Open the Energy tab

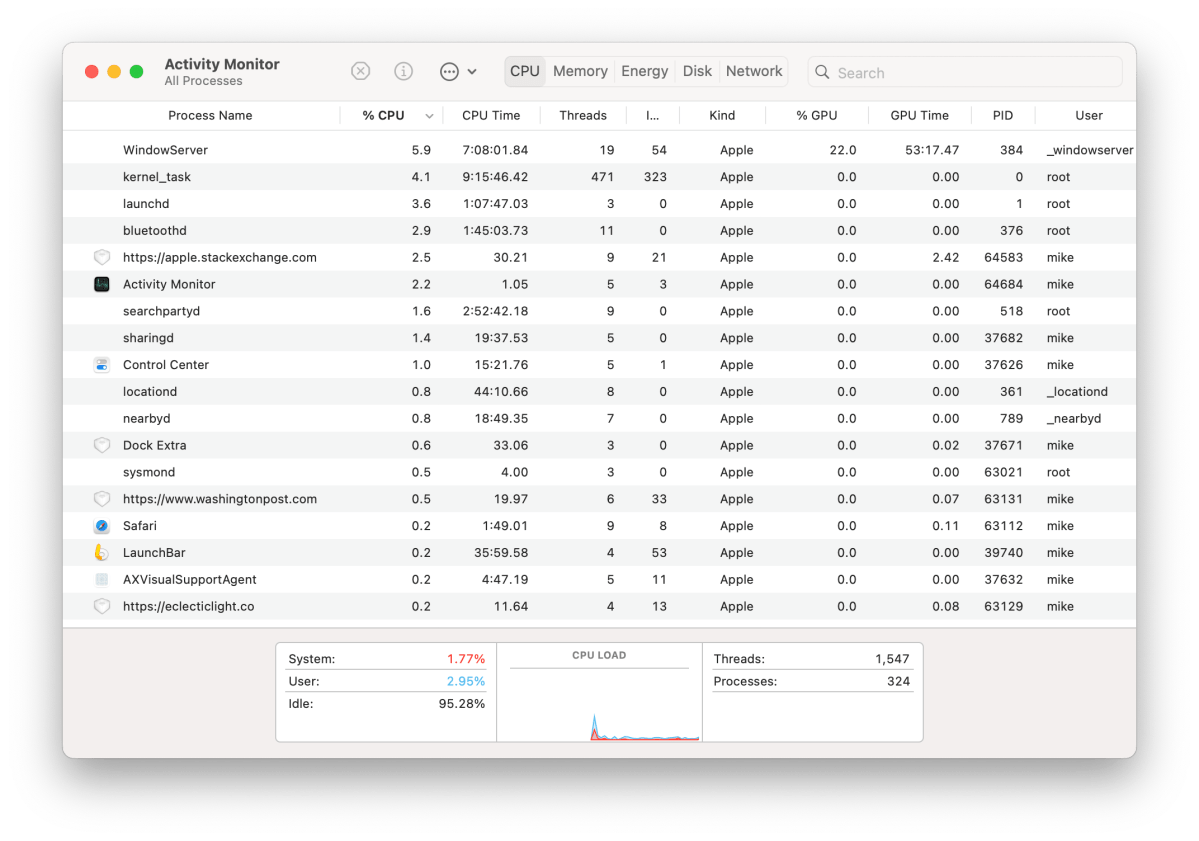[x=645, y=71]
